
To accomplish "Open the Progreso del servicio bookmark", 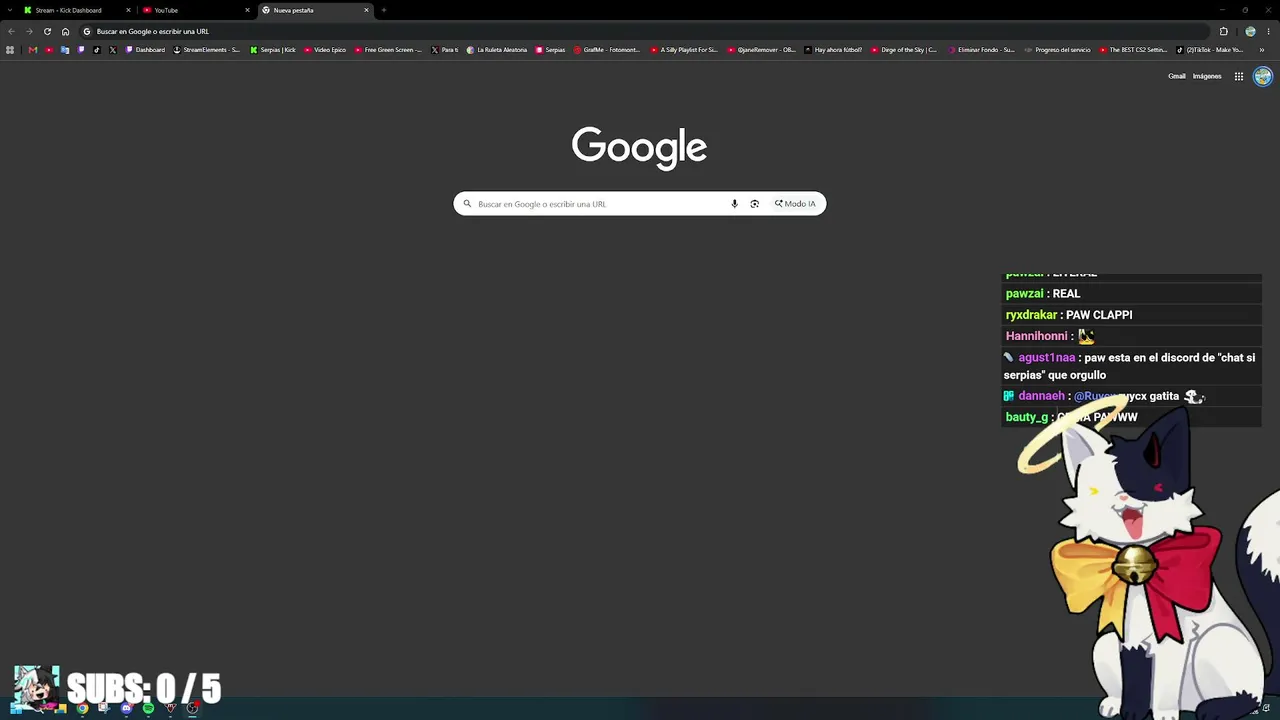I will tap(1057, 50).
